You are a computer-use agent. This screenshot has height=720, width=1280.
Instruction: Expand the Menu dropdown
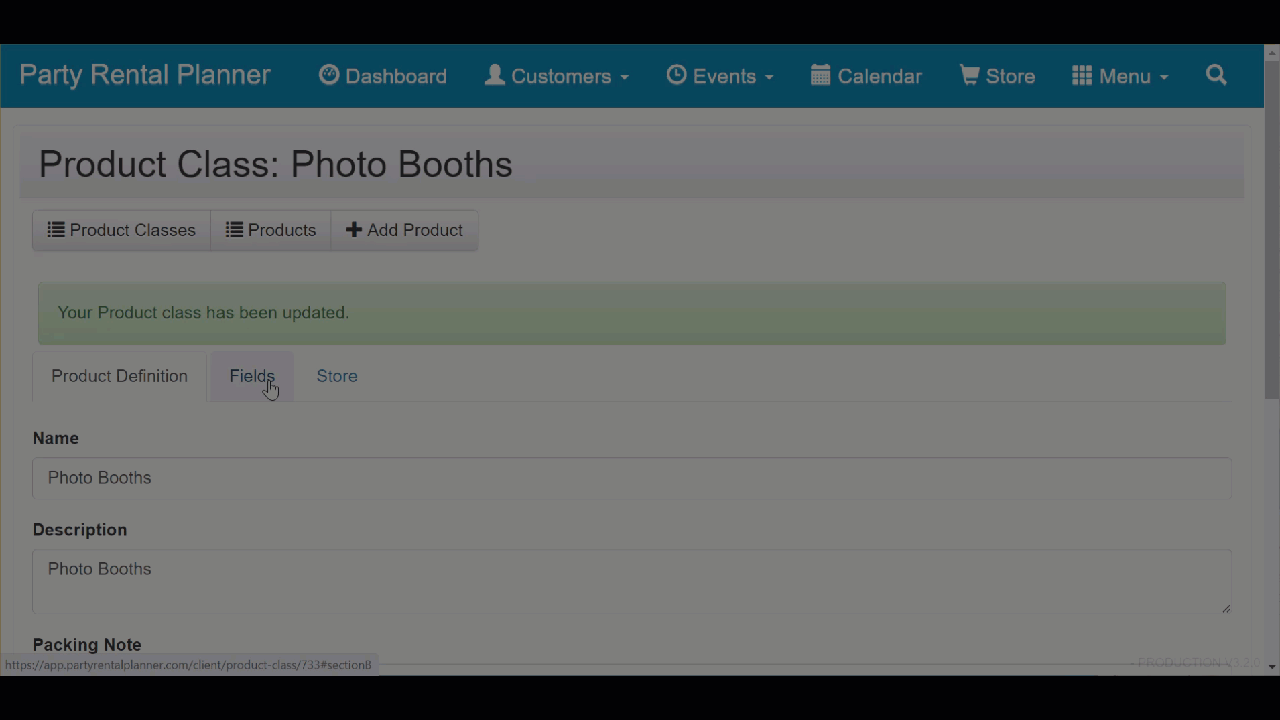1120,76
